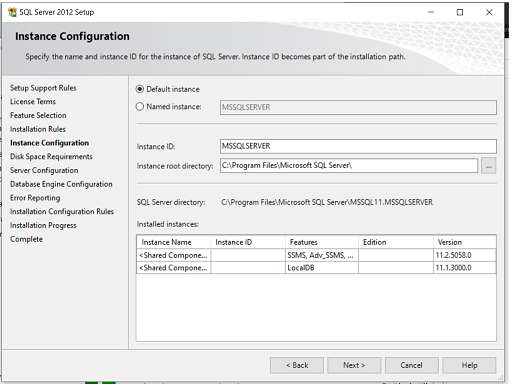Sort by Instance Name column header
The image size is (513, 385).
coord(174,242)
